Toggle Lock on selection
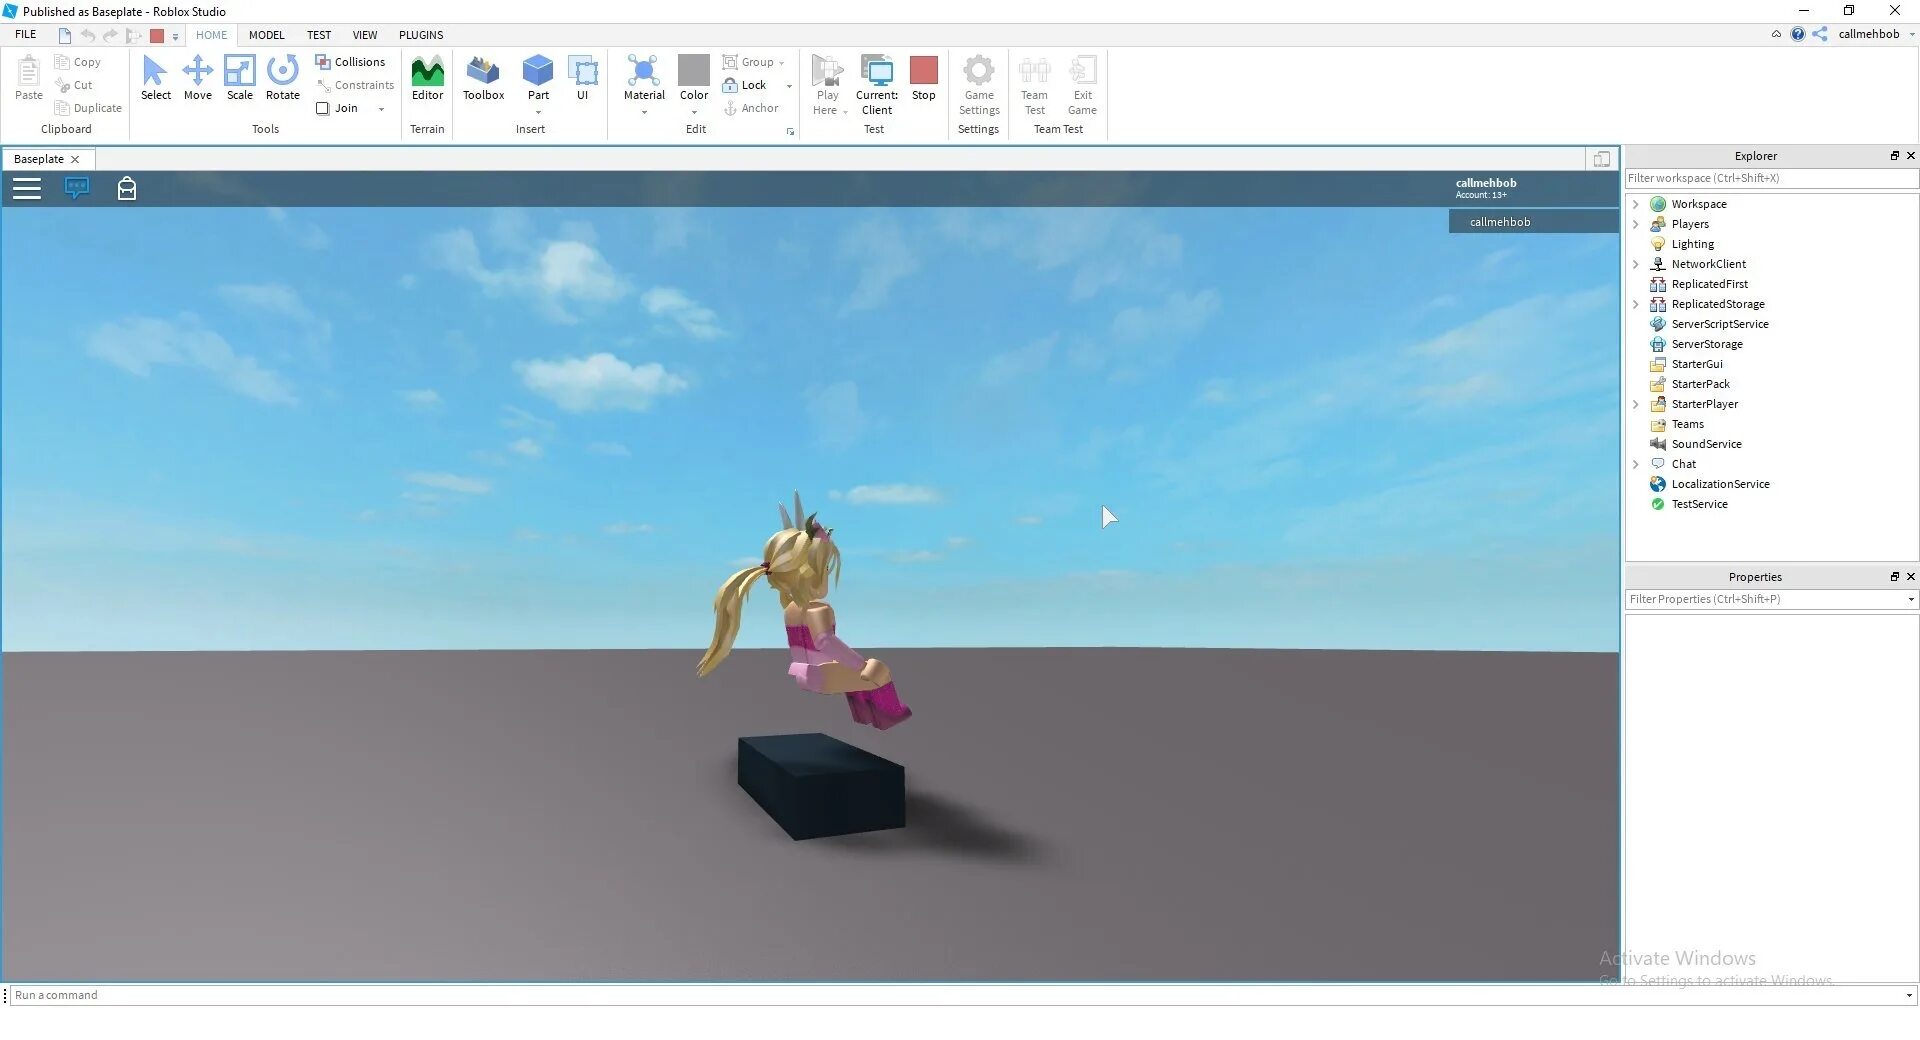Image resolution: width=1920 pixels, height=1040 pixels. tap(744, 85)
